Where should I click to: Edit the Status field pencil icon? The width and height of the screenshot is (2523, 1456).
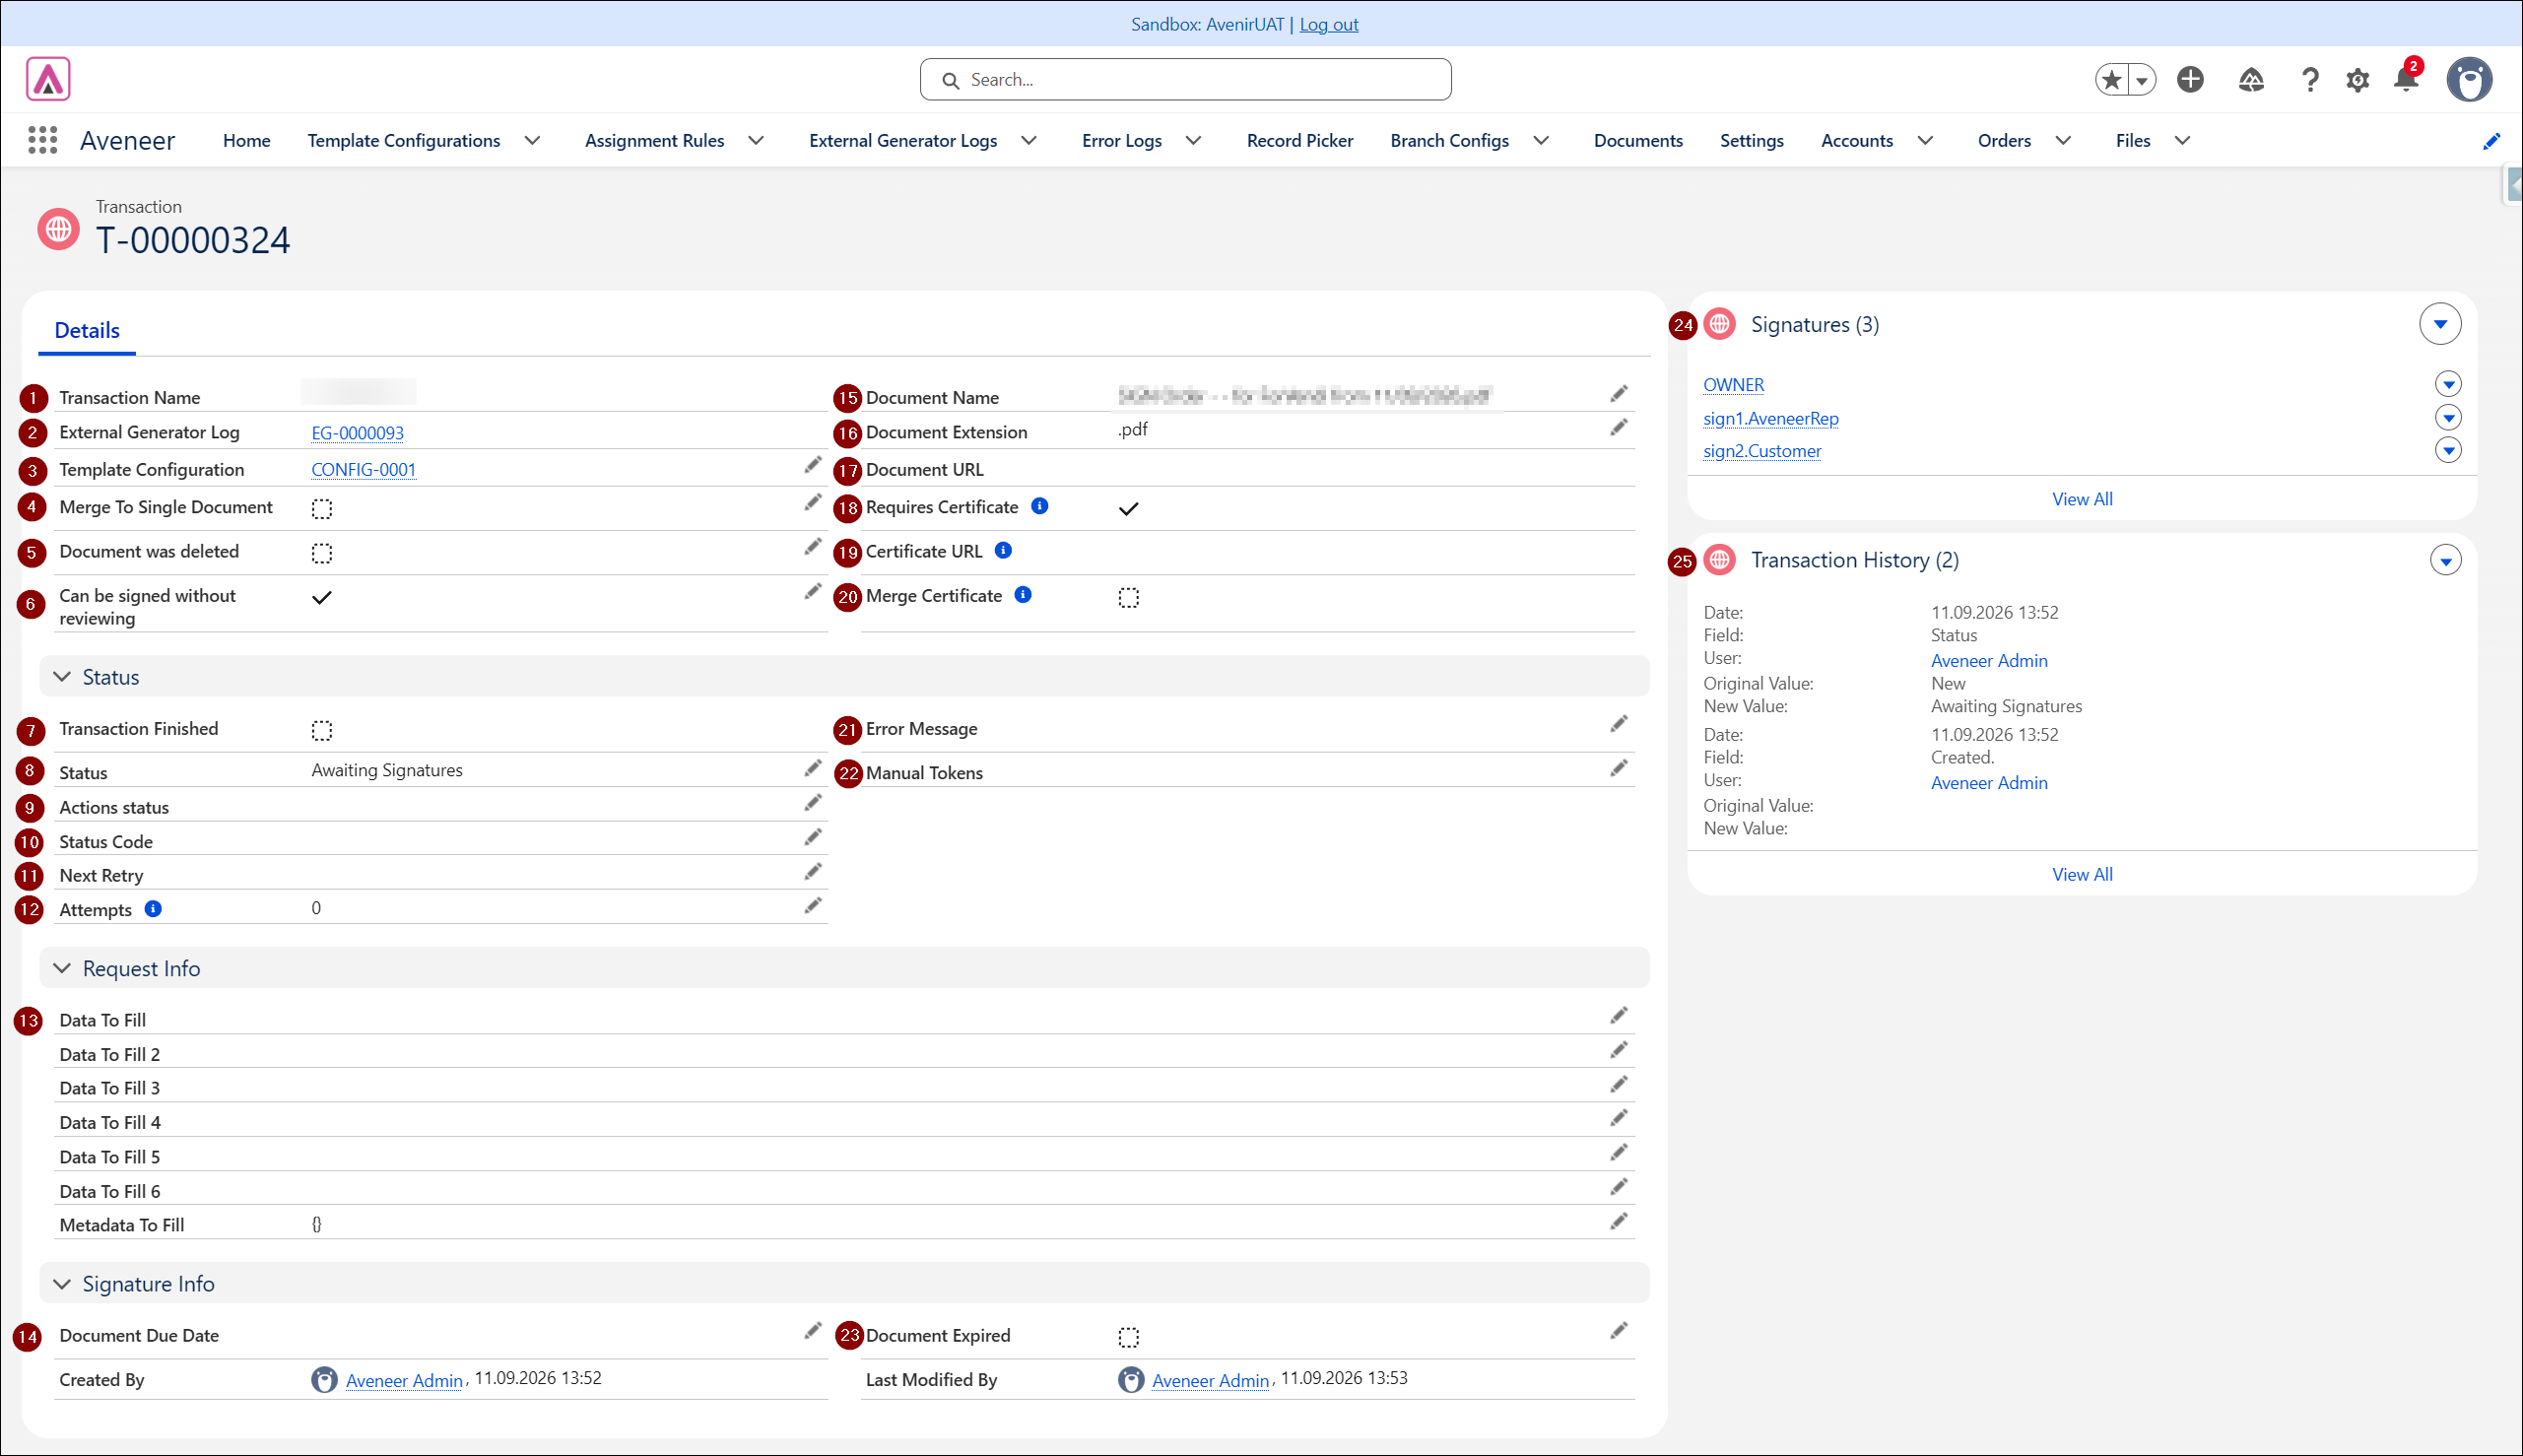pyautogui.click(x=813, y=768)
